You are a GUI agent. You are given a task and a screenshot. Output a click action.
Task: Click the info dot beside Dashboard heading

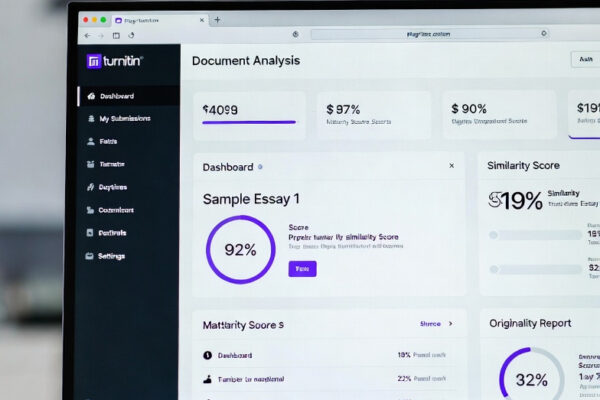[x=261, y=167]
